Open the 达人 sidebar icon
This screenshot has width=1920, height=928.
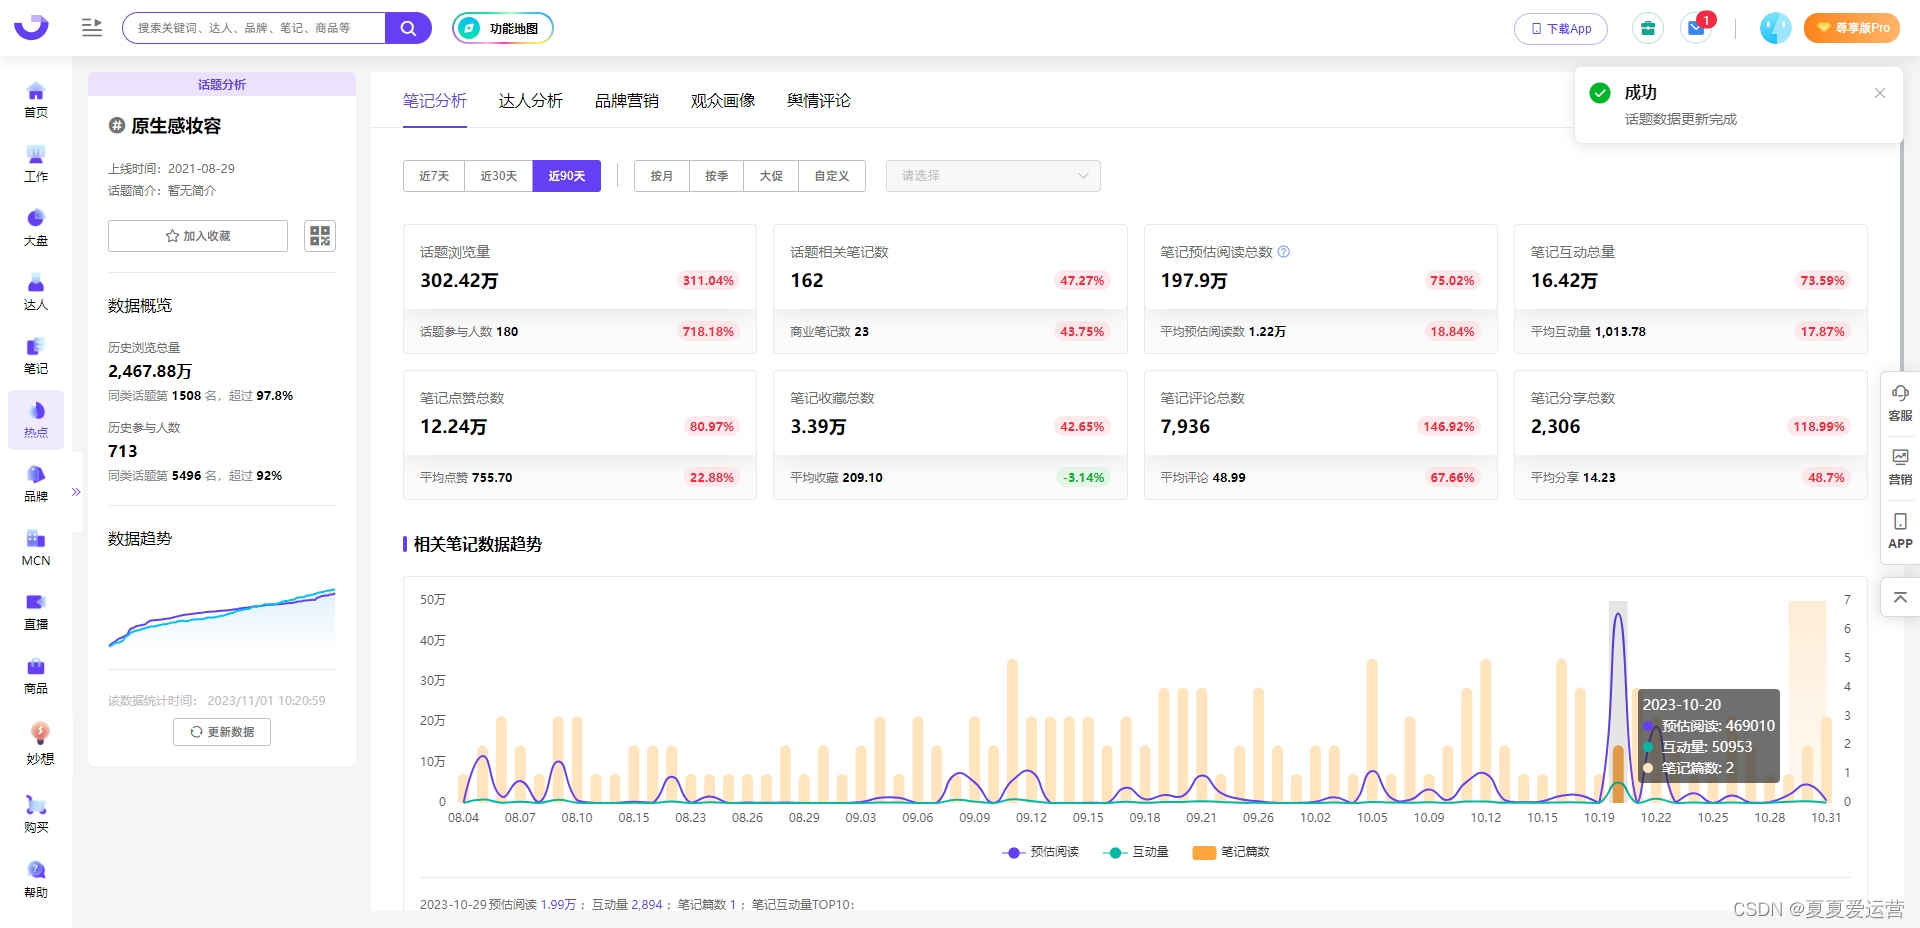pos(36,292)
